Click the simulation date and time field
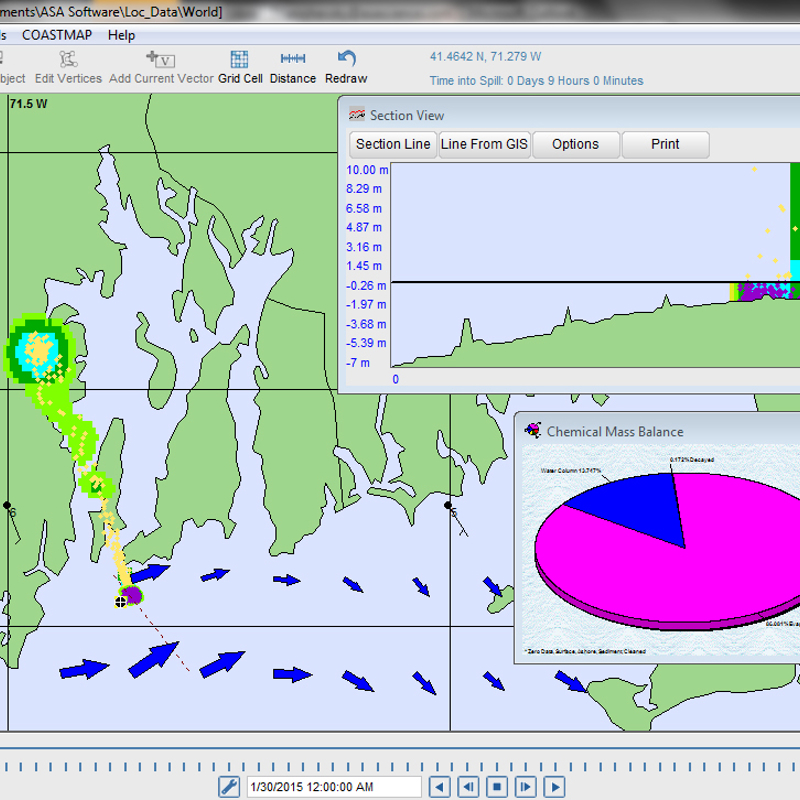 (334, 787)
